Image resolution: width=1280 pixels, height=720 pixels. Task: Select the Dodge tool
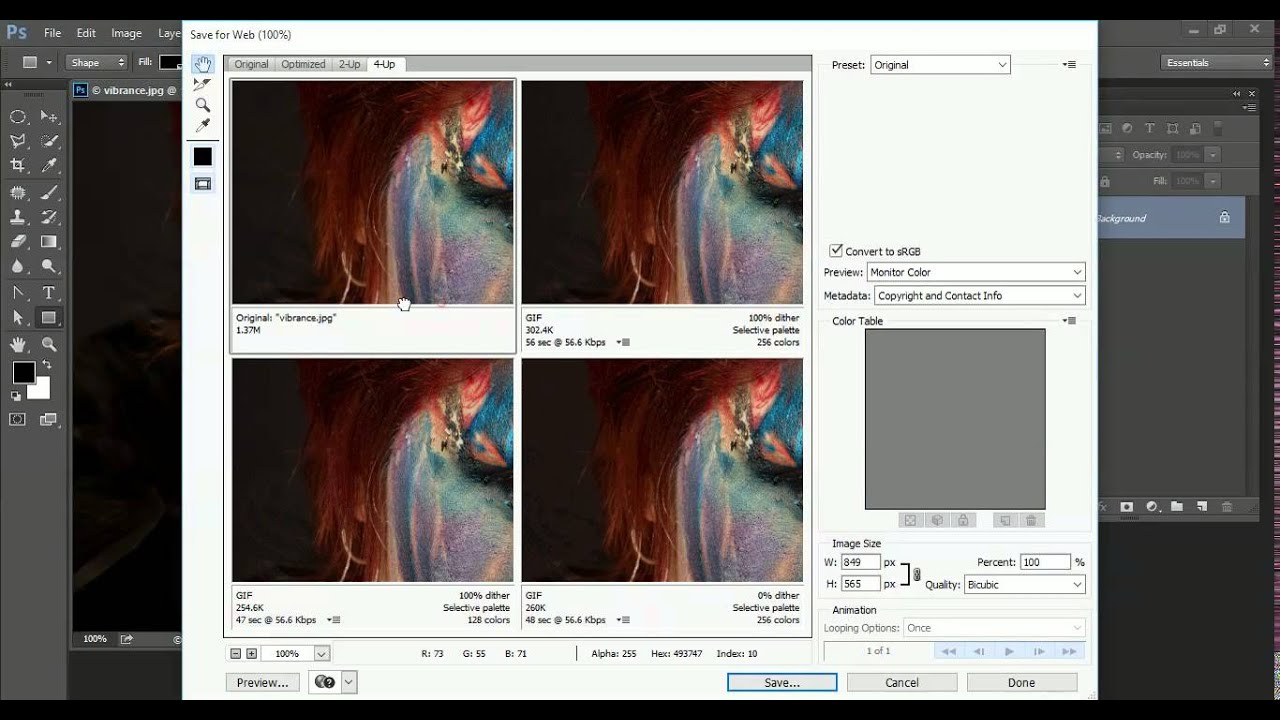(48, 267)
